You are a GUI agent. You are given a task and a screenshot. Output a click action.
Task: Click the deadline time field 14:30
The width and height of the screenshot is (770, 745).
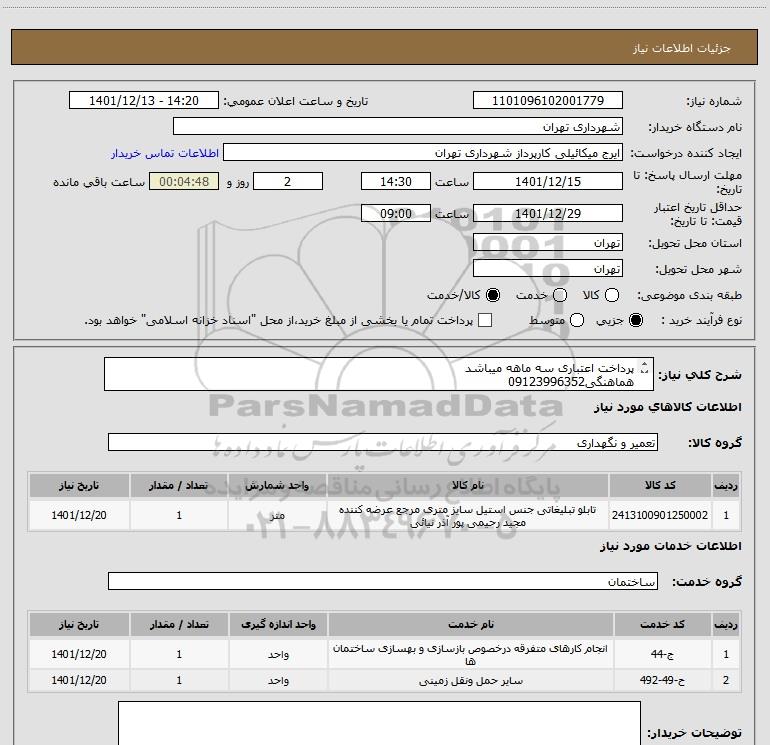coord(396,181)
